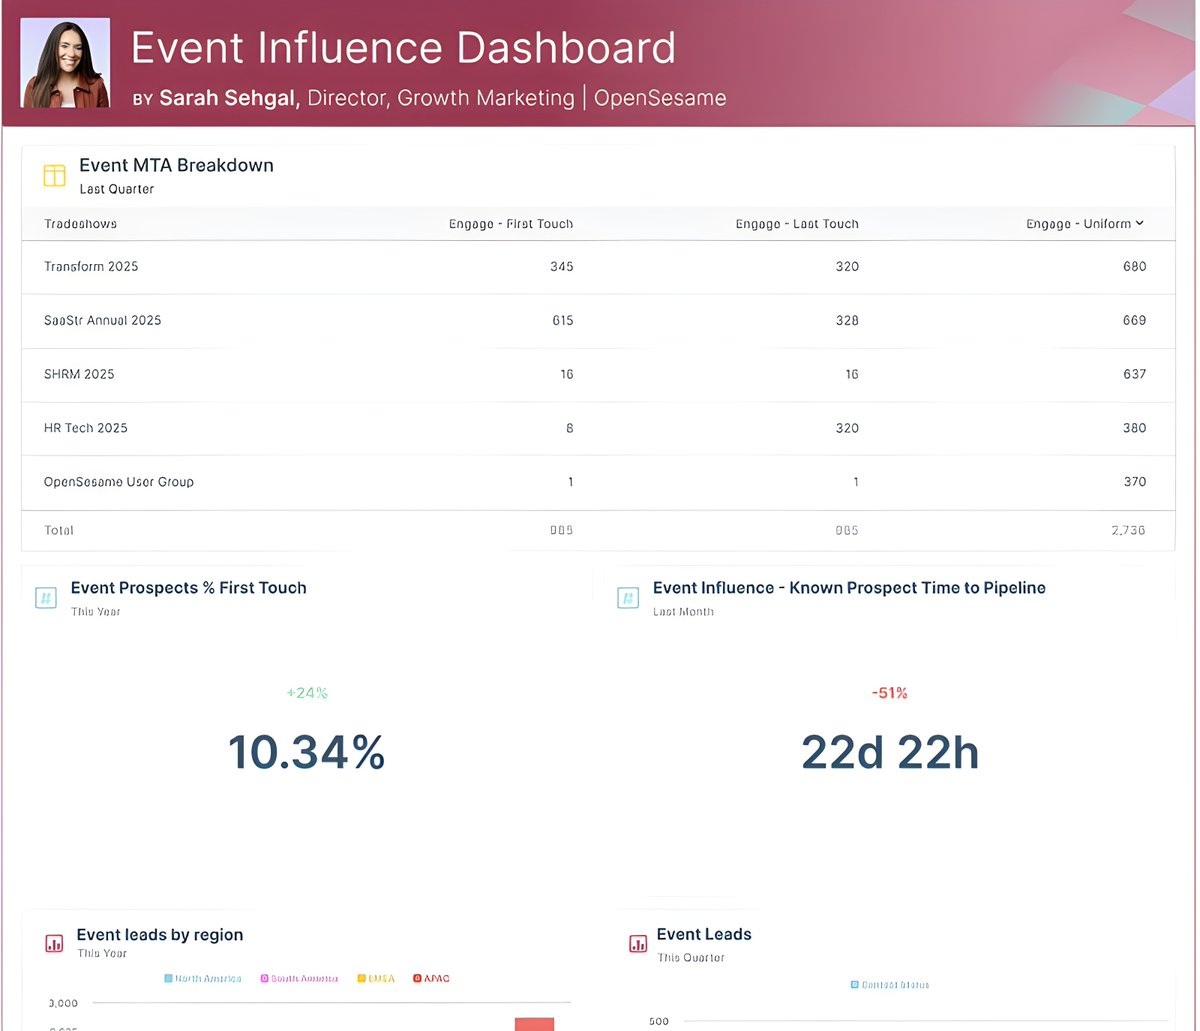Click the Event MTA Breakdown title
The image size is (1200, 1031).
(176, 166)
